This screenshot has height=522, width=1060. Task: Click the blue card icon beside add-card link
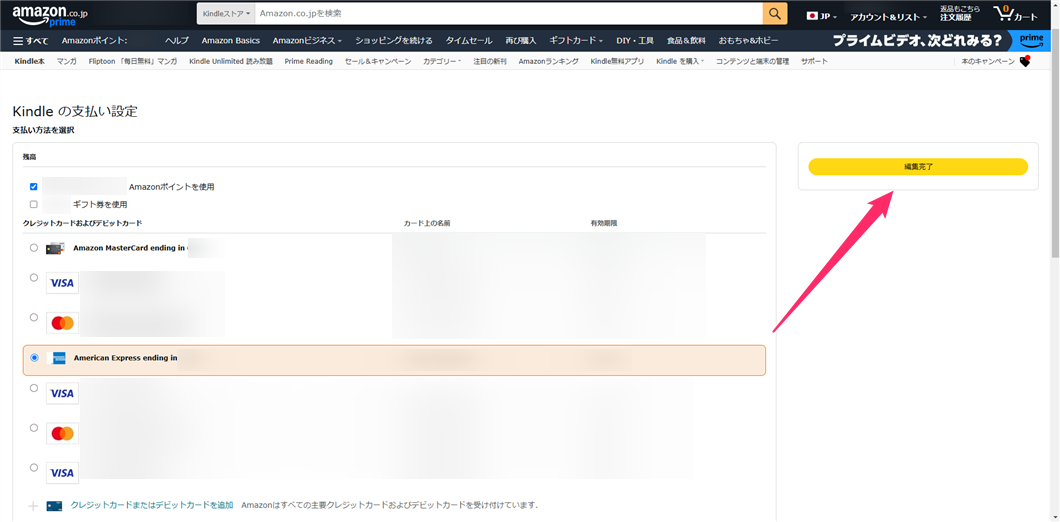coord(55,506)
